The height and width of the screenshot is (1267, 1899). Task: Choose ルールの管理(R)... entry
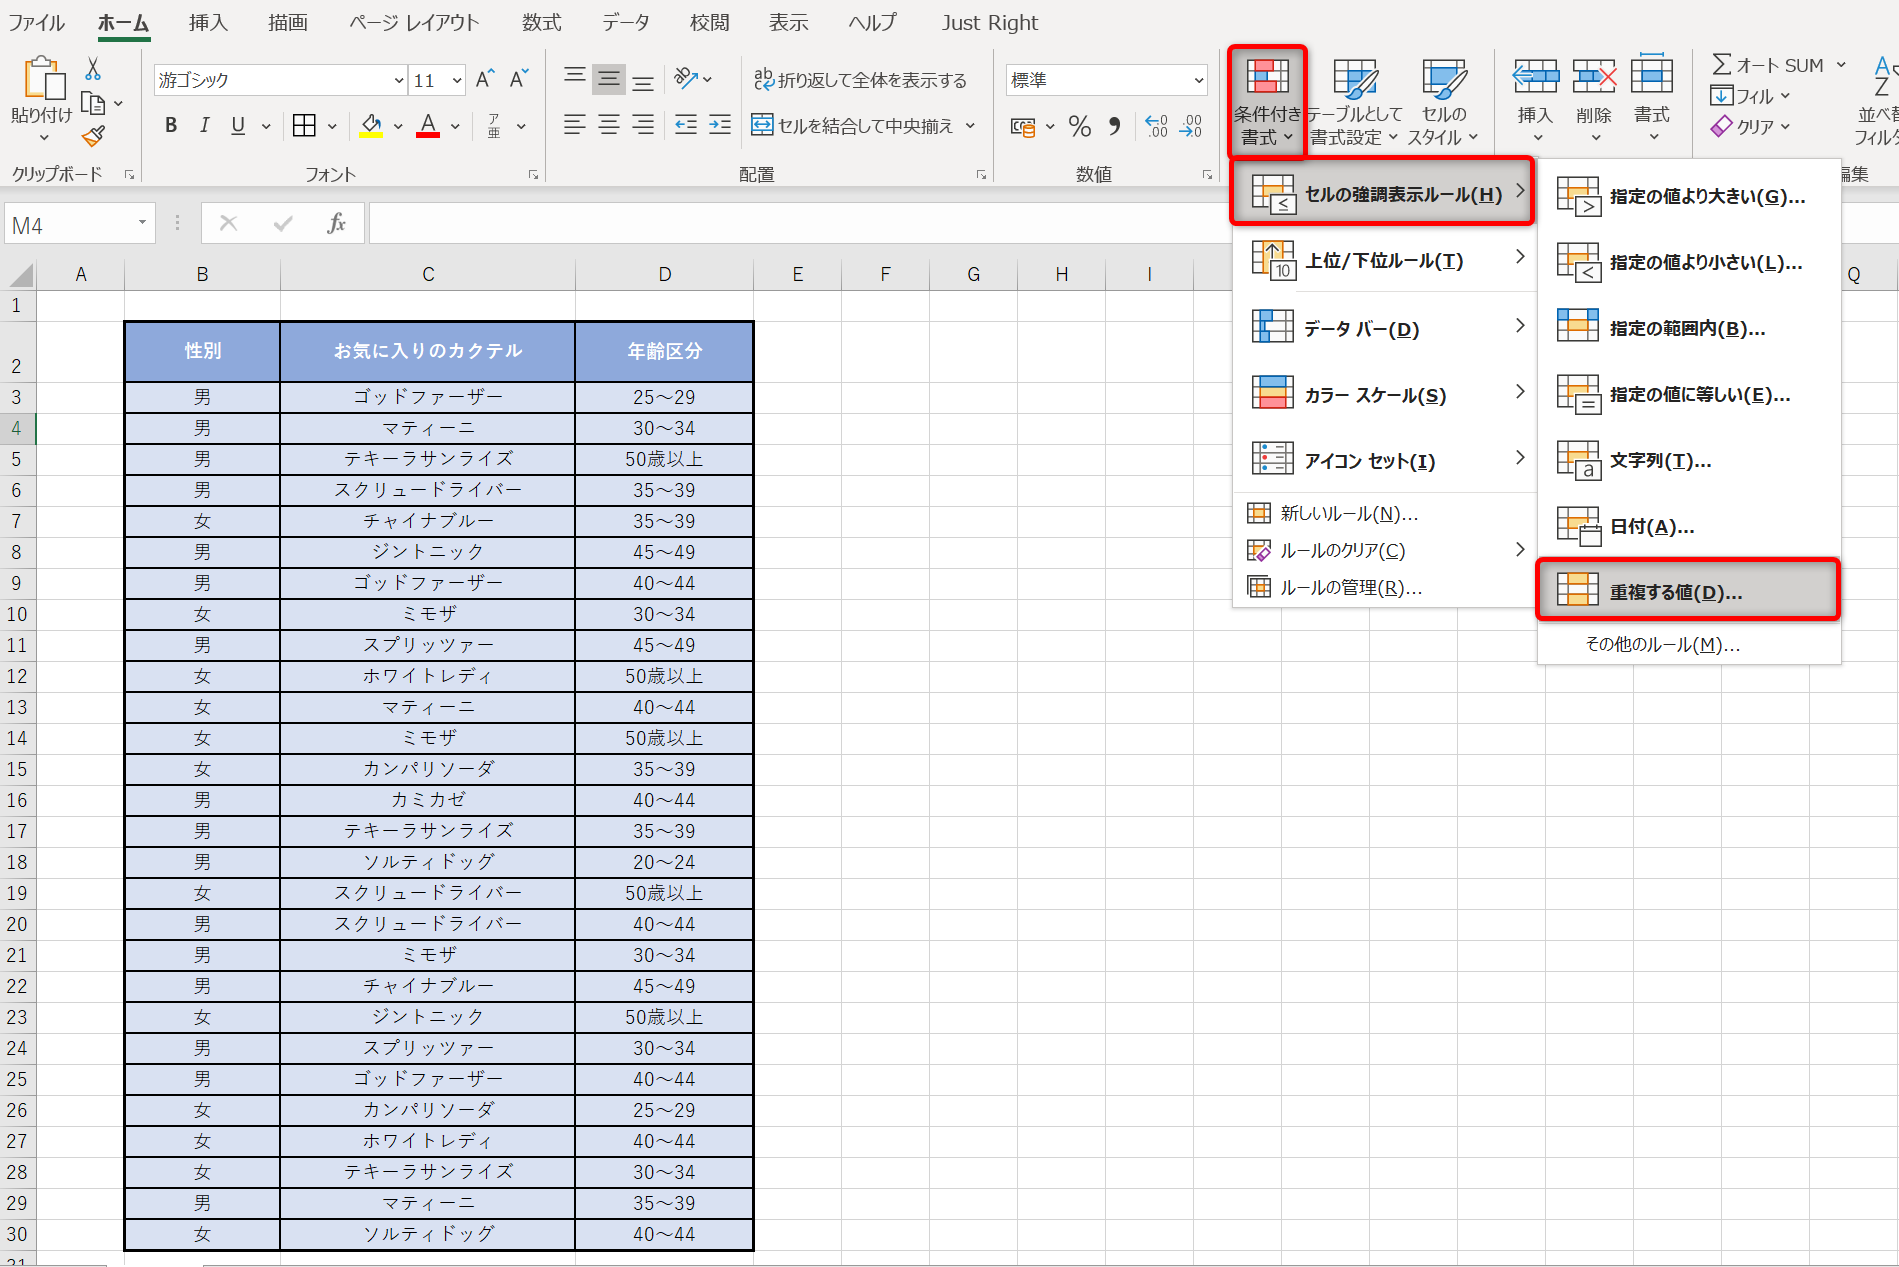coord(1385,587)
